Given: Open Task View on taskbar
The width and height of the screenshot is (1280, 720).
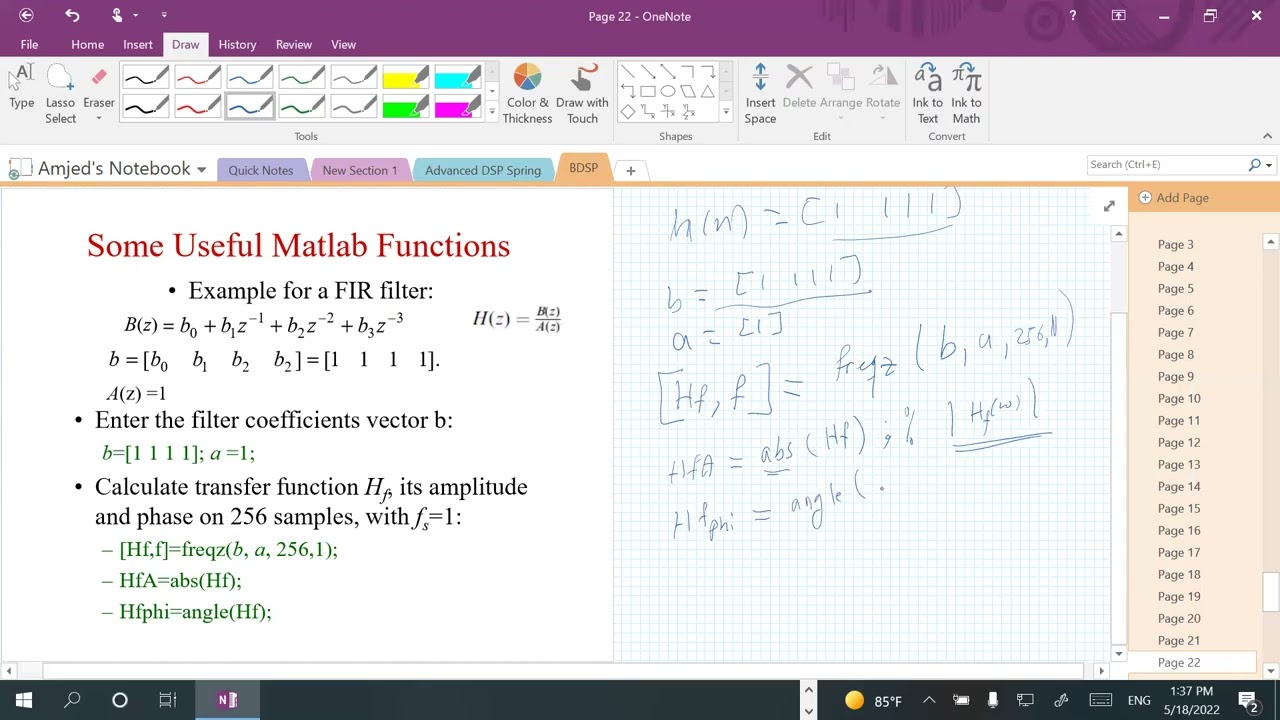Looking at the screenshot, I should click(168, 700).
